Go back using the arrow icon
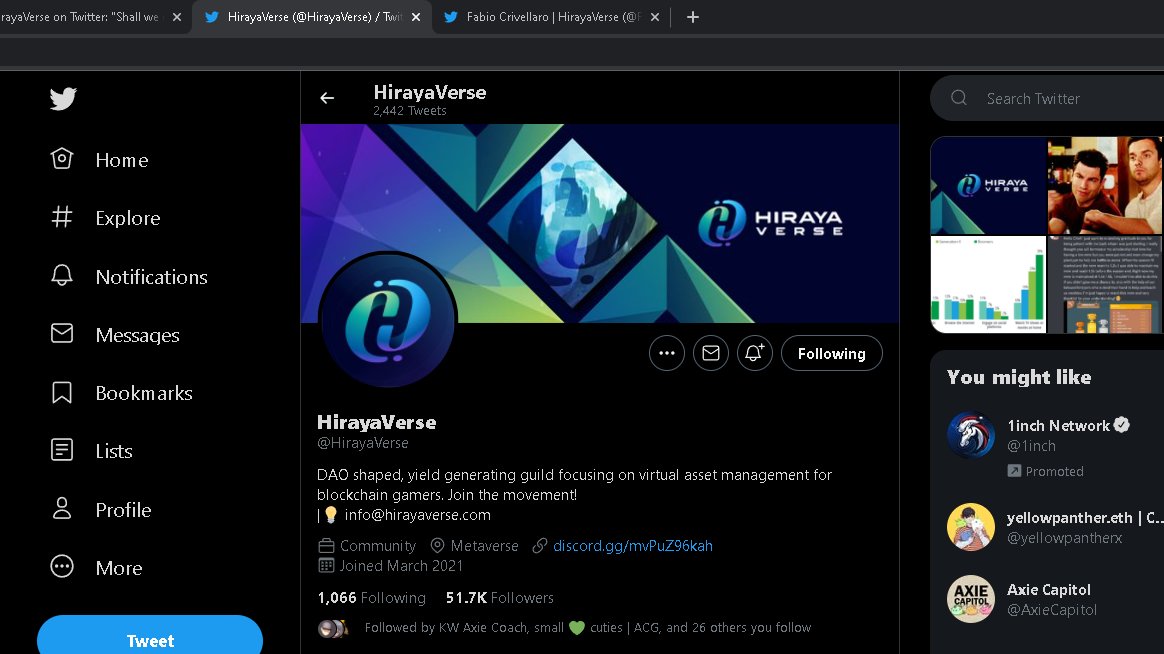 [327, 98]
